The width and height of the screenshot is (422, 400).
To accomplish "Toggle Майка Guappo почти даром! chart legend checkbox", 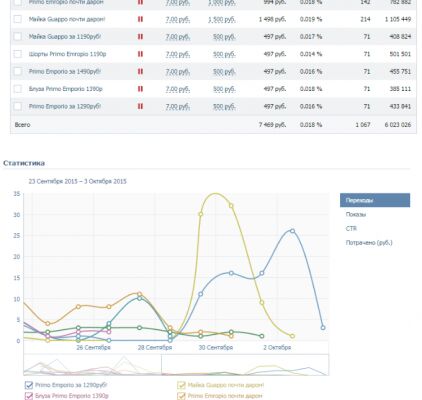I will pos(181,385).
